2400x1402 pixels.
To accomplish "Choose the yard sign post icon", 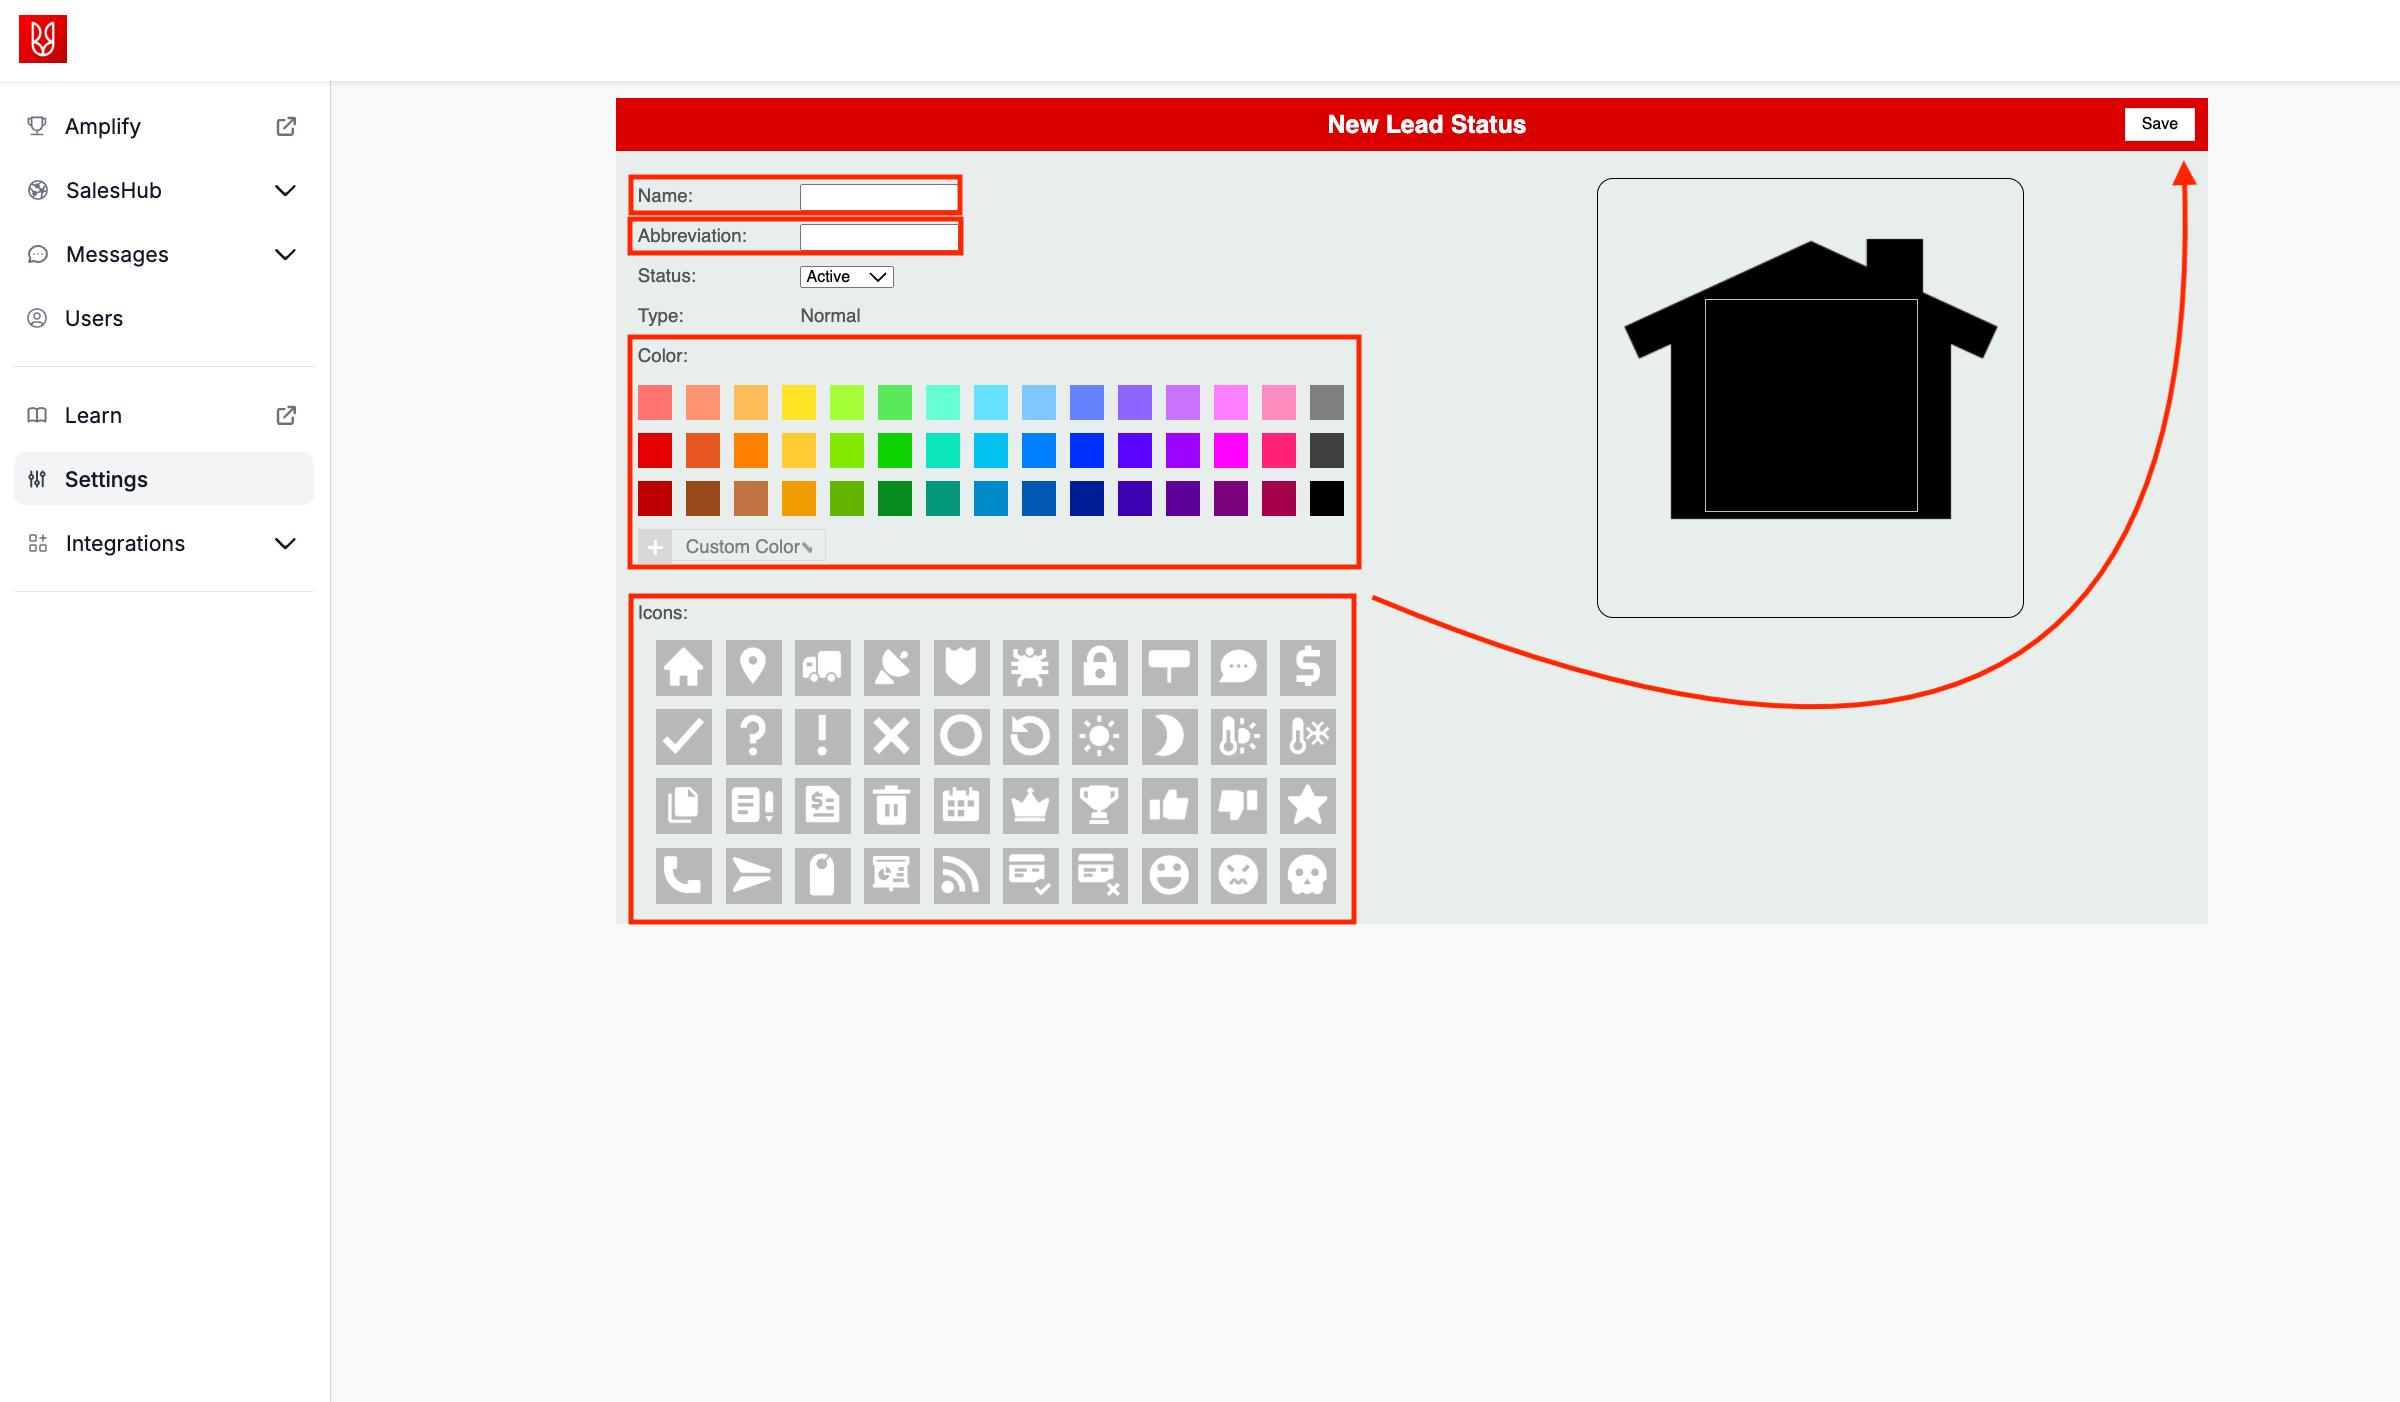I will [x=1169, y=667].
